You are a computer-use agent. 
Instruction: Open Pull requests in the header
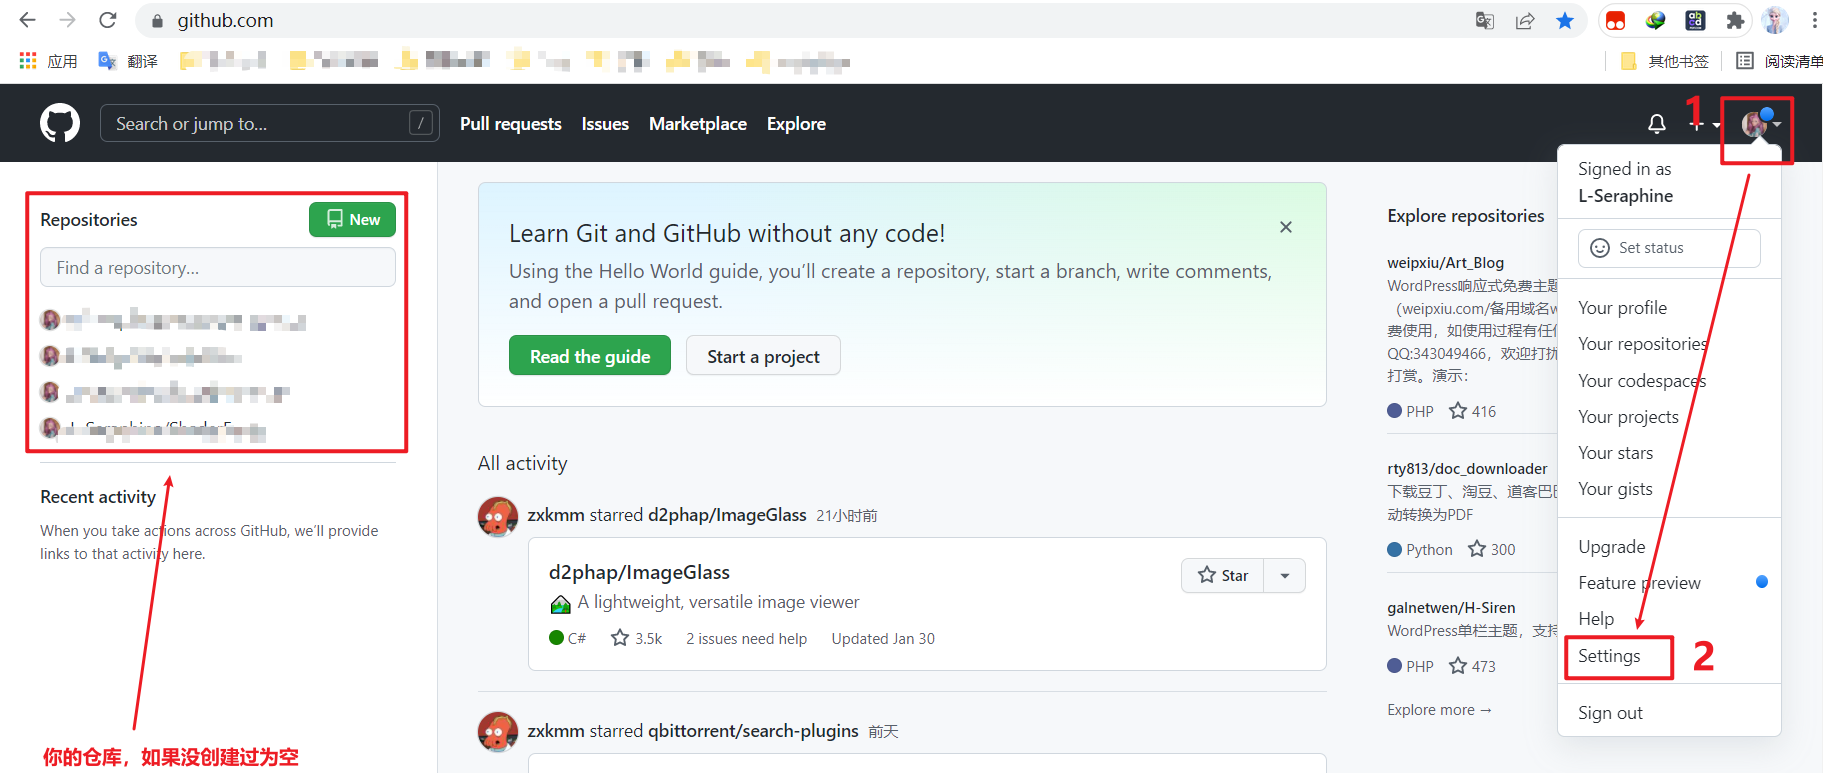pyautogui.click(x=511, y=124)
